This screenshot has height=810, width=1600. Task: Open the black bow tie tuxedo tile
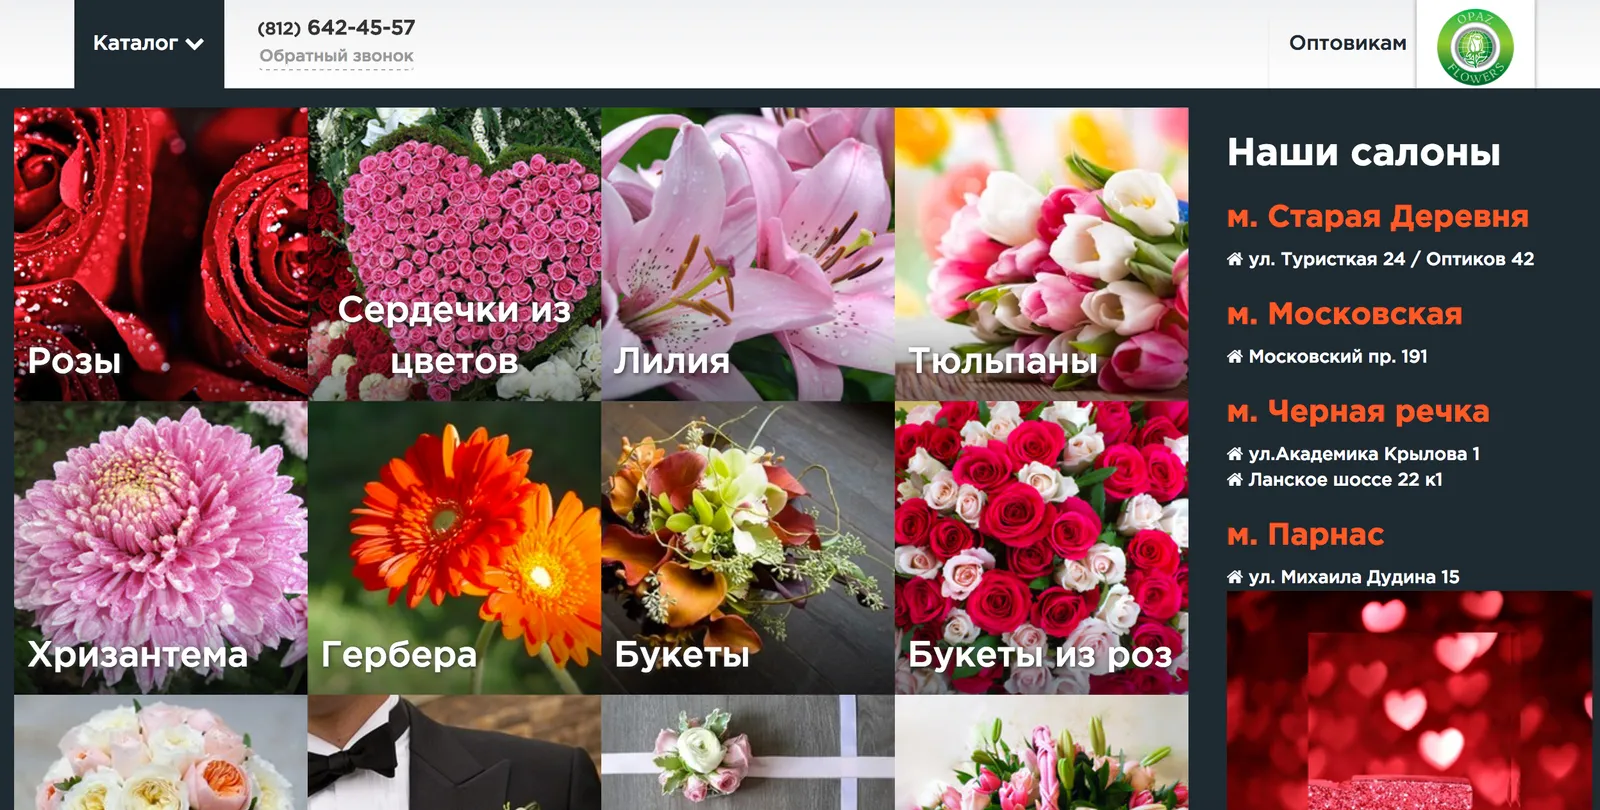[454, 752]
